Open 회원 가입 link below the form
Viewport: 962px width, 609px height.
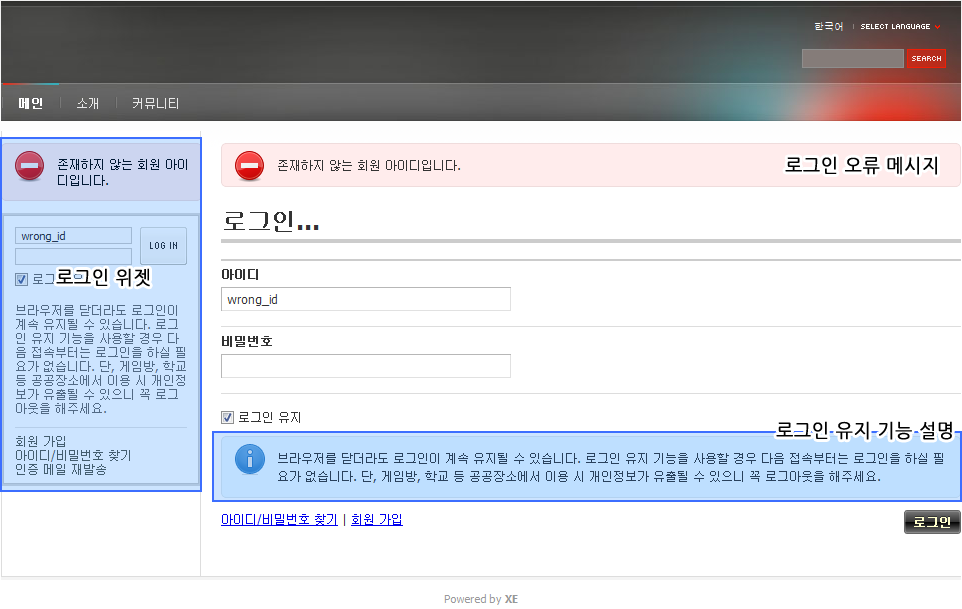click(376, 520)
